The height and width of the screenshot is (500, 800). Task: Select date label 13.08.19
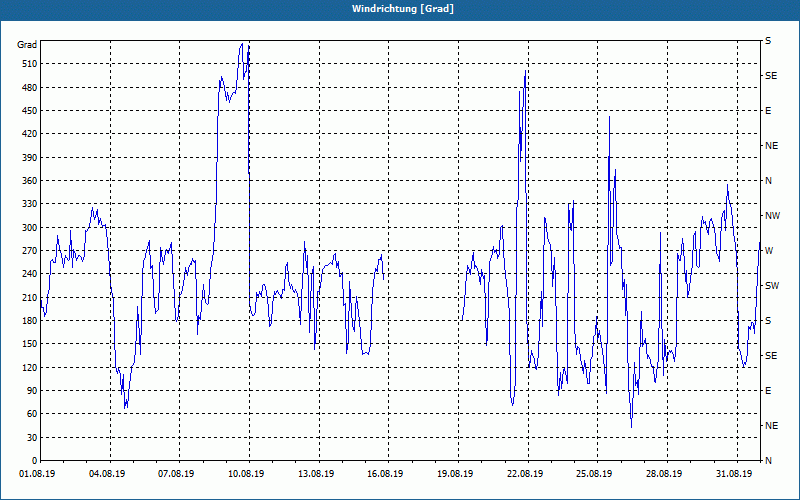click(316, 474)
